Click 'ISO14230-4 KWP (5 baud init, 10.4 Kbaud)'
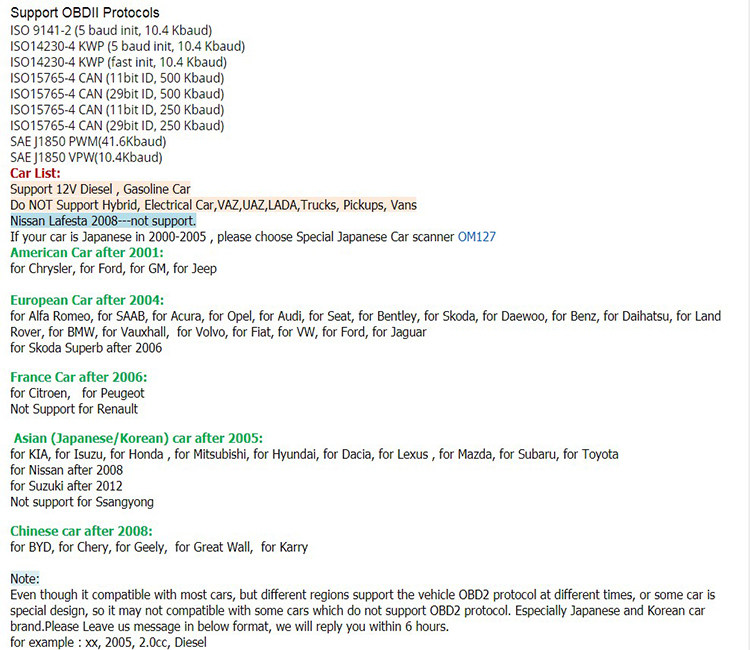750x650 pixels. [x=128, y=46]
